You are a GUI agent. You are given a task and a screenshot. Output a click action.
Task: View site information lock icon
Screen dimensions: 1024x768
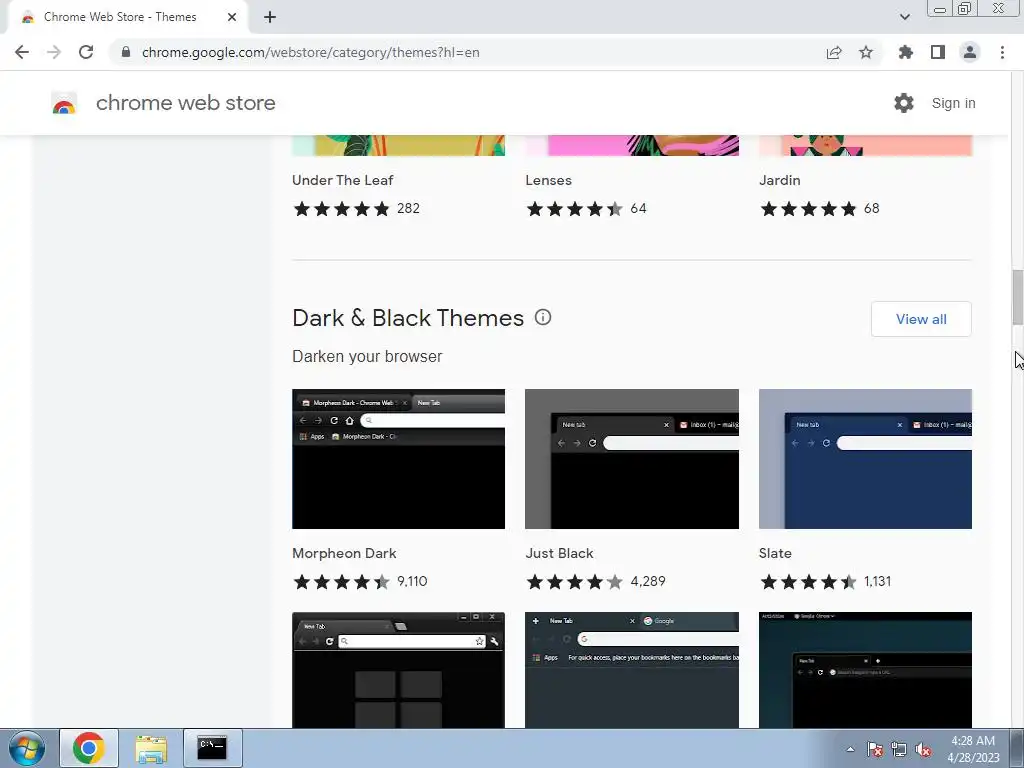(126, 52)
